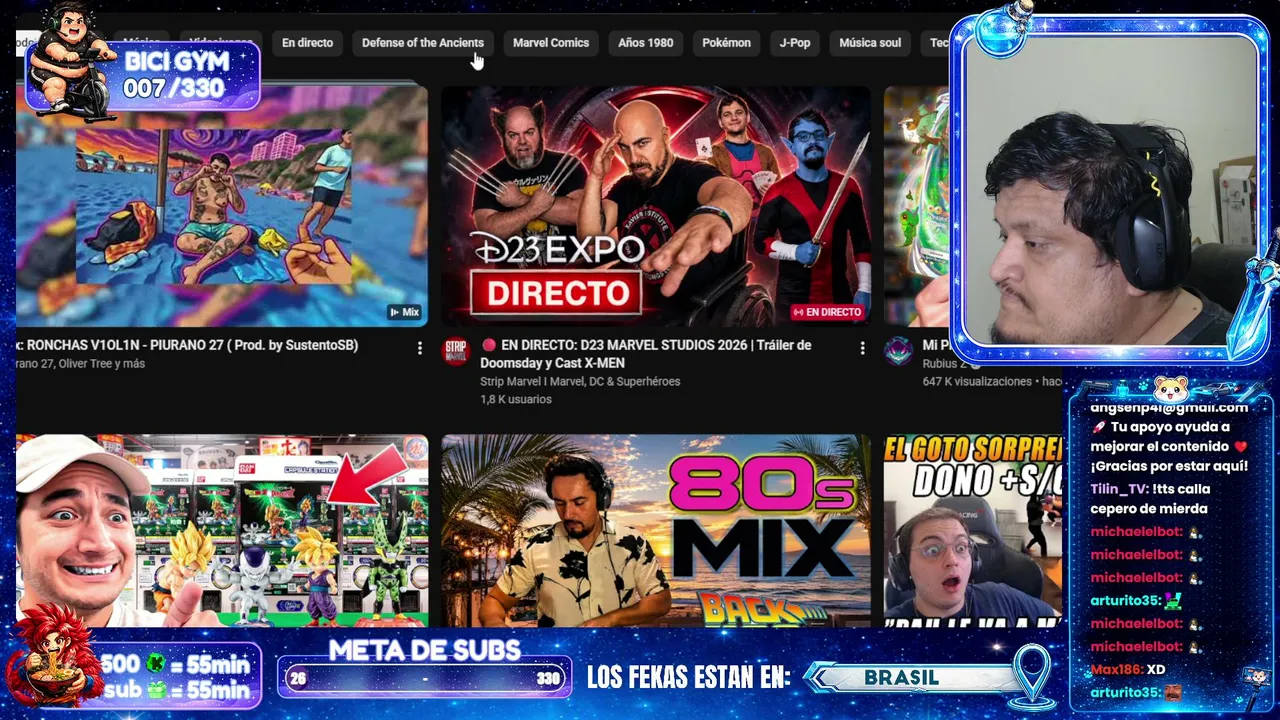1280x720 pixels.
Task: Play the 80s MIX video thumbnail
Action: click(656, 530)
